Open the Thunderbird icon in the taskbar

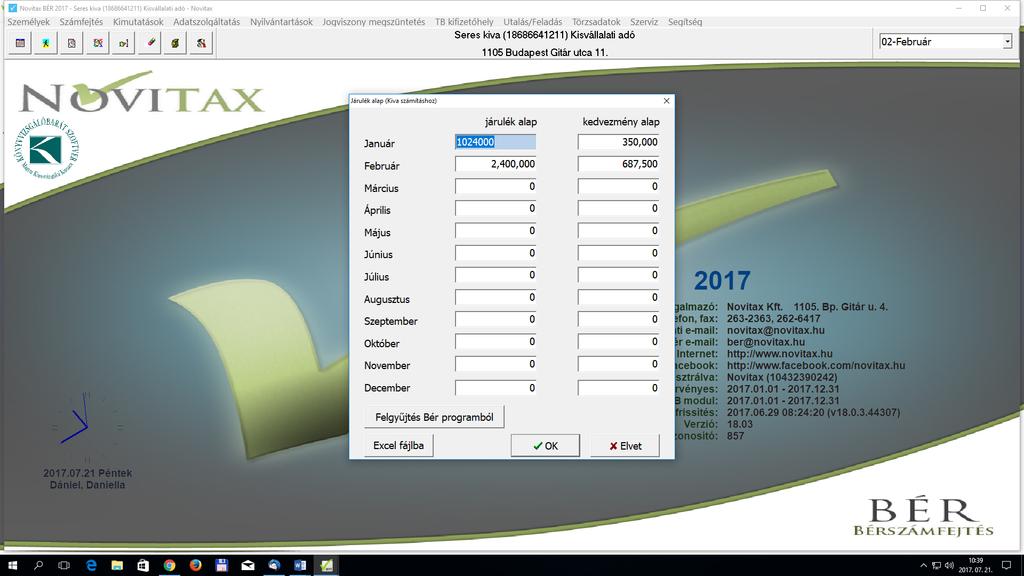(x=274, y=566)
